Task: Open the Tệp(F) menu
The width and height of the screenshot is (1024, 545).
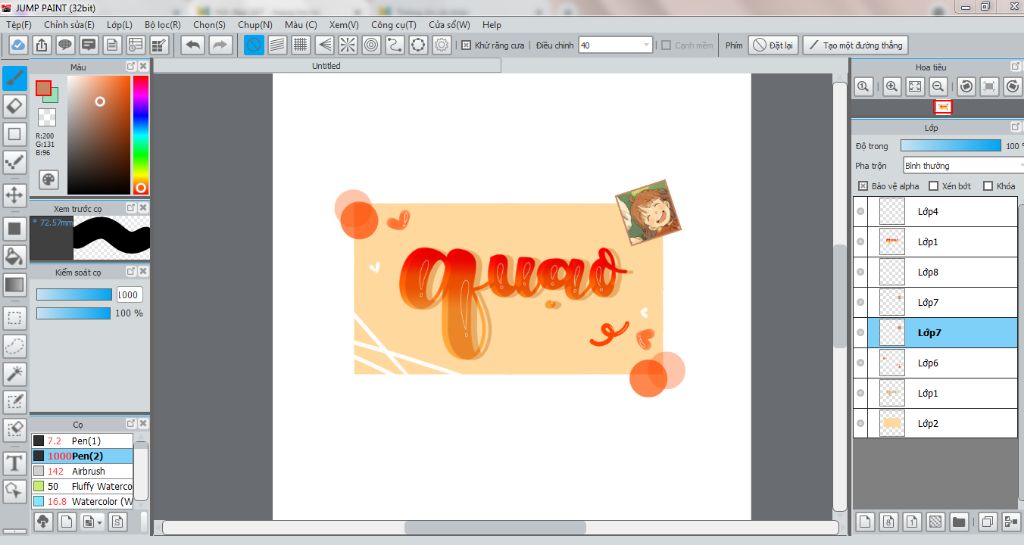Action: [19, 25]
